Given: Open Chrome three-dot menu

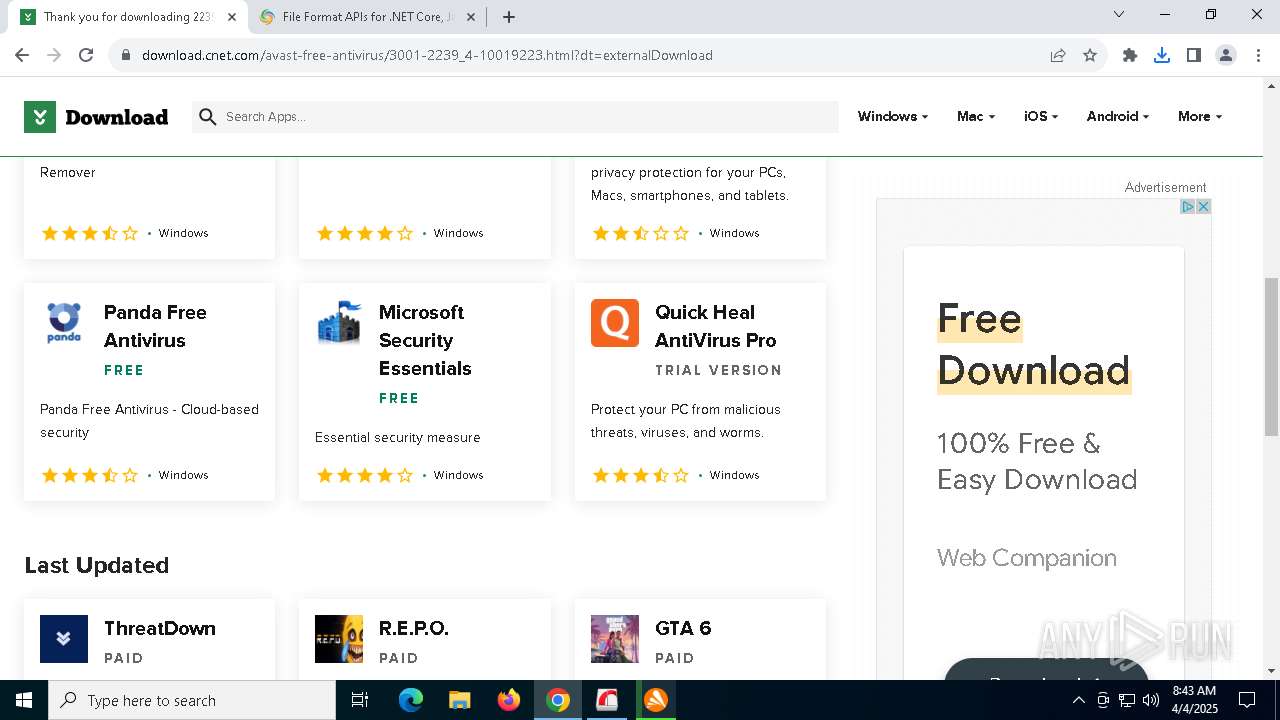Looking at the screenshot, I should click(x=1257, y=55).
